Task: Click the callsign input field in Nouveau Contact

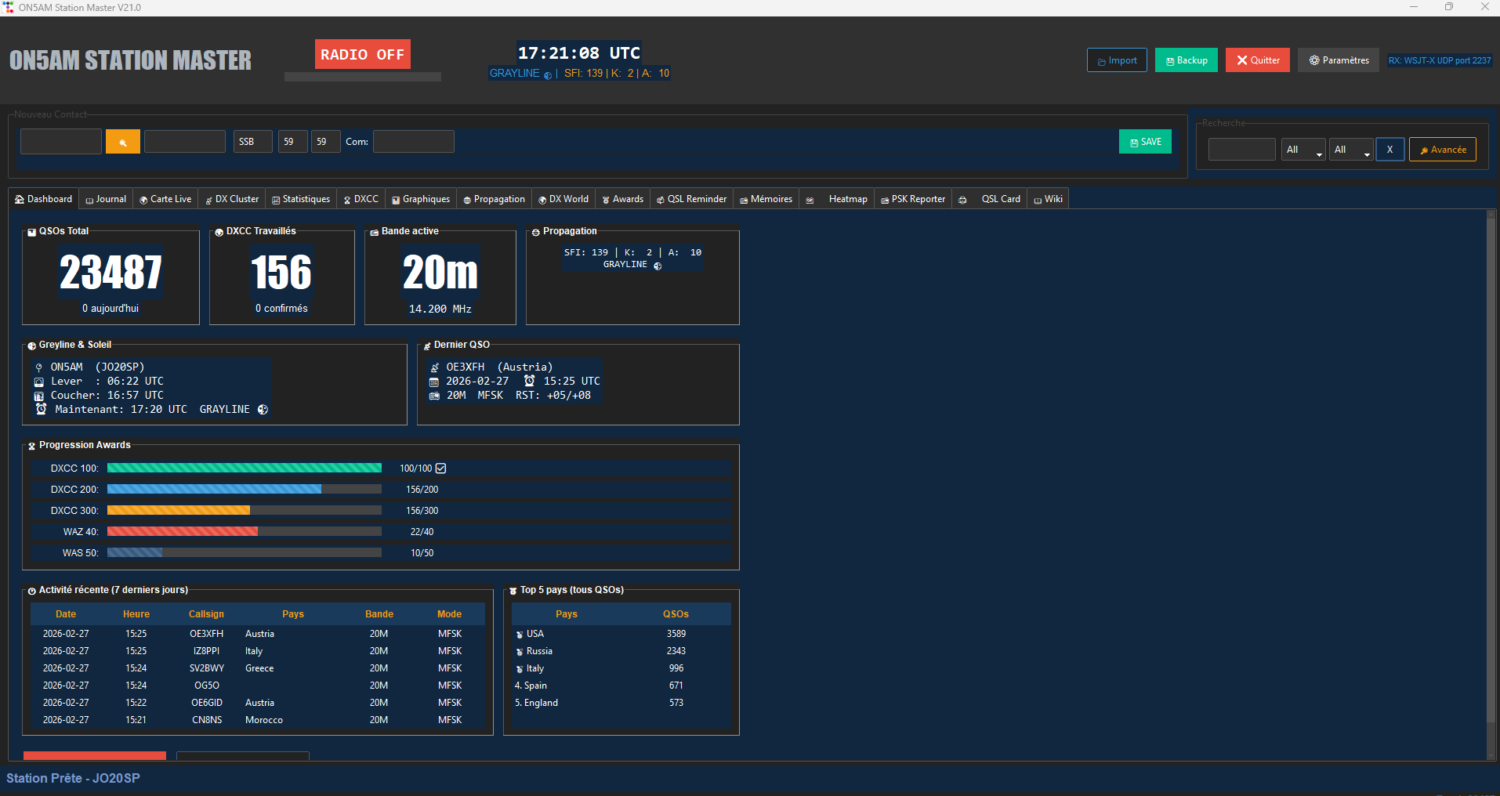Action: click(x=61, y=142)
